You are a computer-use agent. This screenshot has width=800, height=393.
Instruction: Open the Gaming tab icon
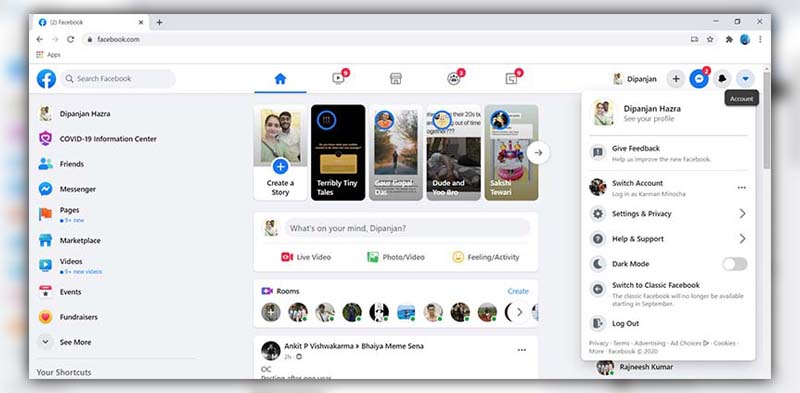click(511, 79)
